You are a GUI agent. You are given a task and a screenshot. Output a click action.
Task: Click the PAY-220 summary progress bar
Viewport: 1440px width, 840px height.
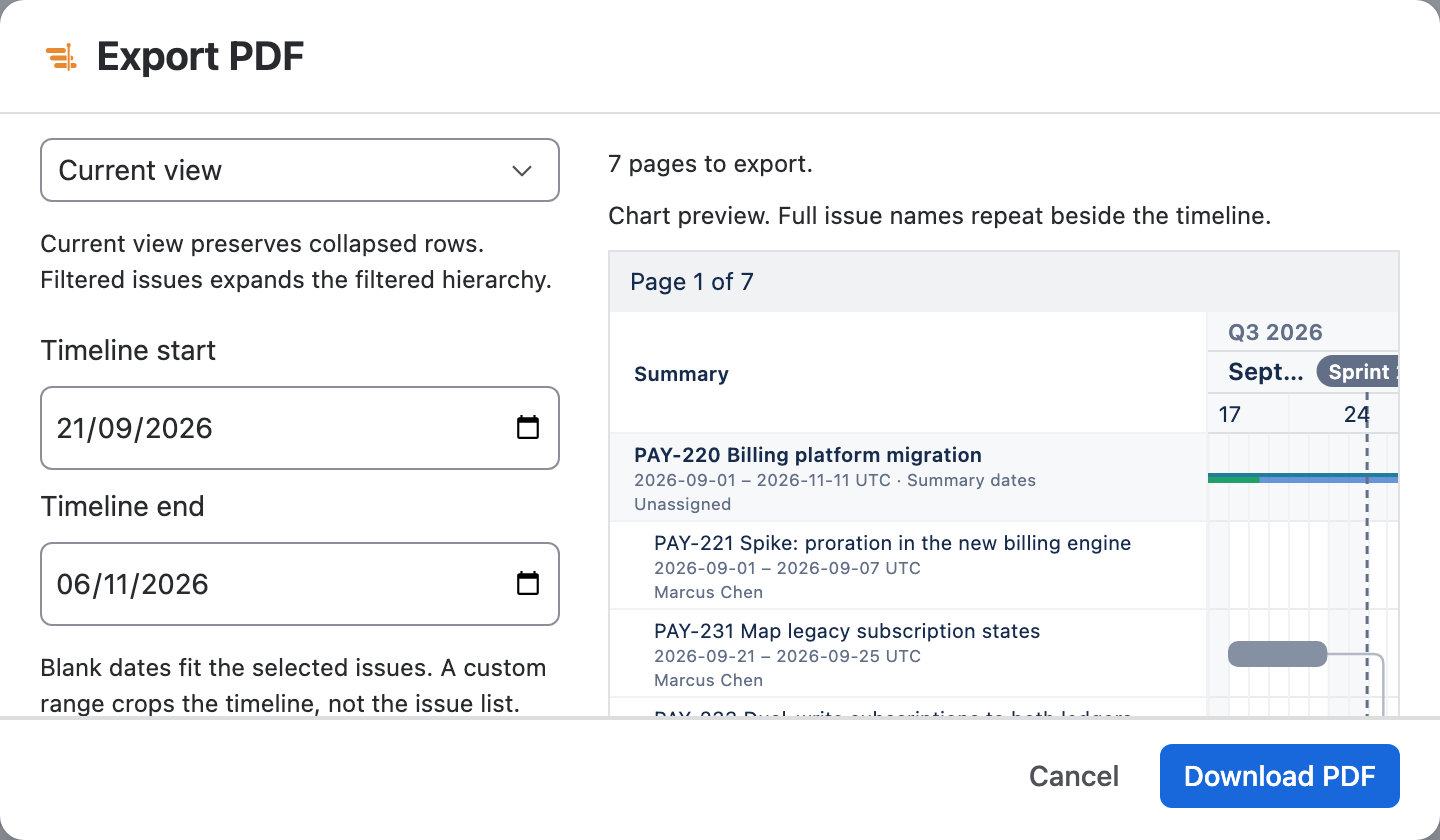coord(1303,478)
